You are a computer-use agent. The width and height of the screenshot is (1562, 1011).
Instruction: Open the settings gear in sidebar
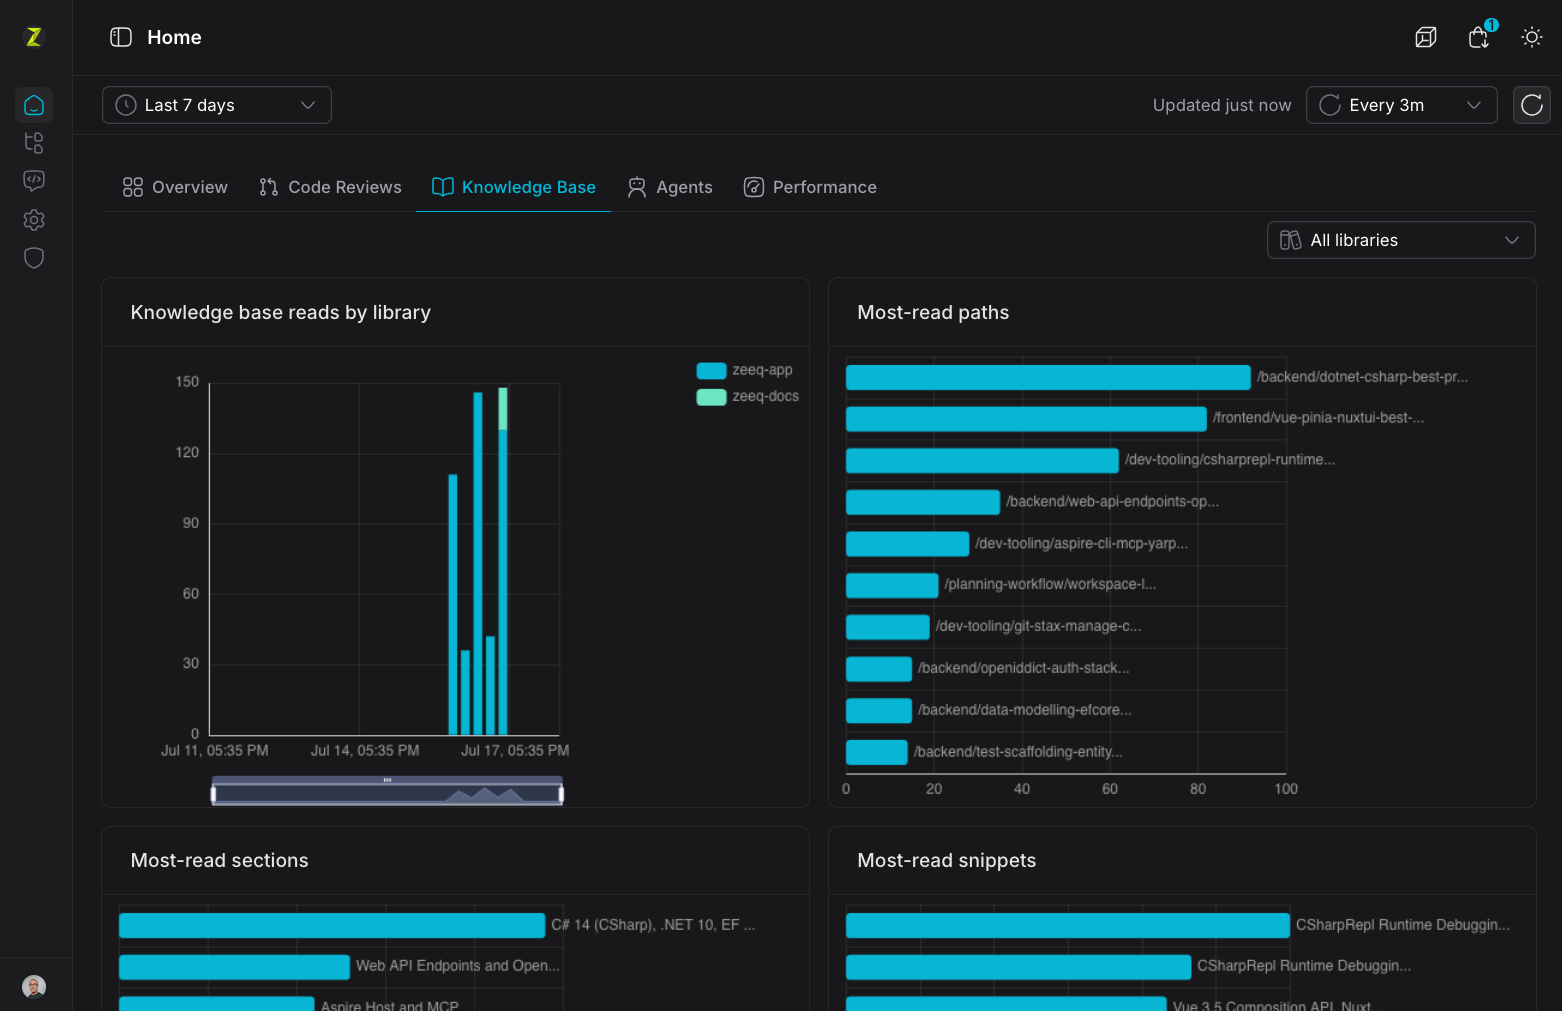coord(34,220)
